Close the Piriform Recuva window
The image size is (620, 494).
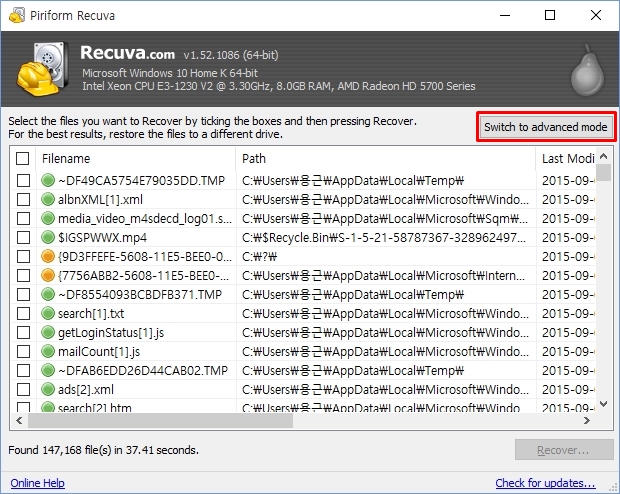coord(596,15)
